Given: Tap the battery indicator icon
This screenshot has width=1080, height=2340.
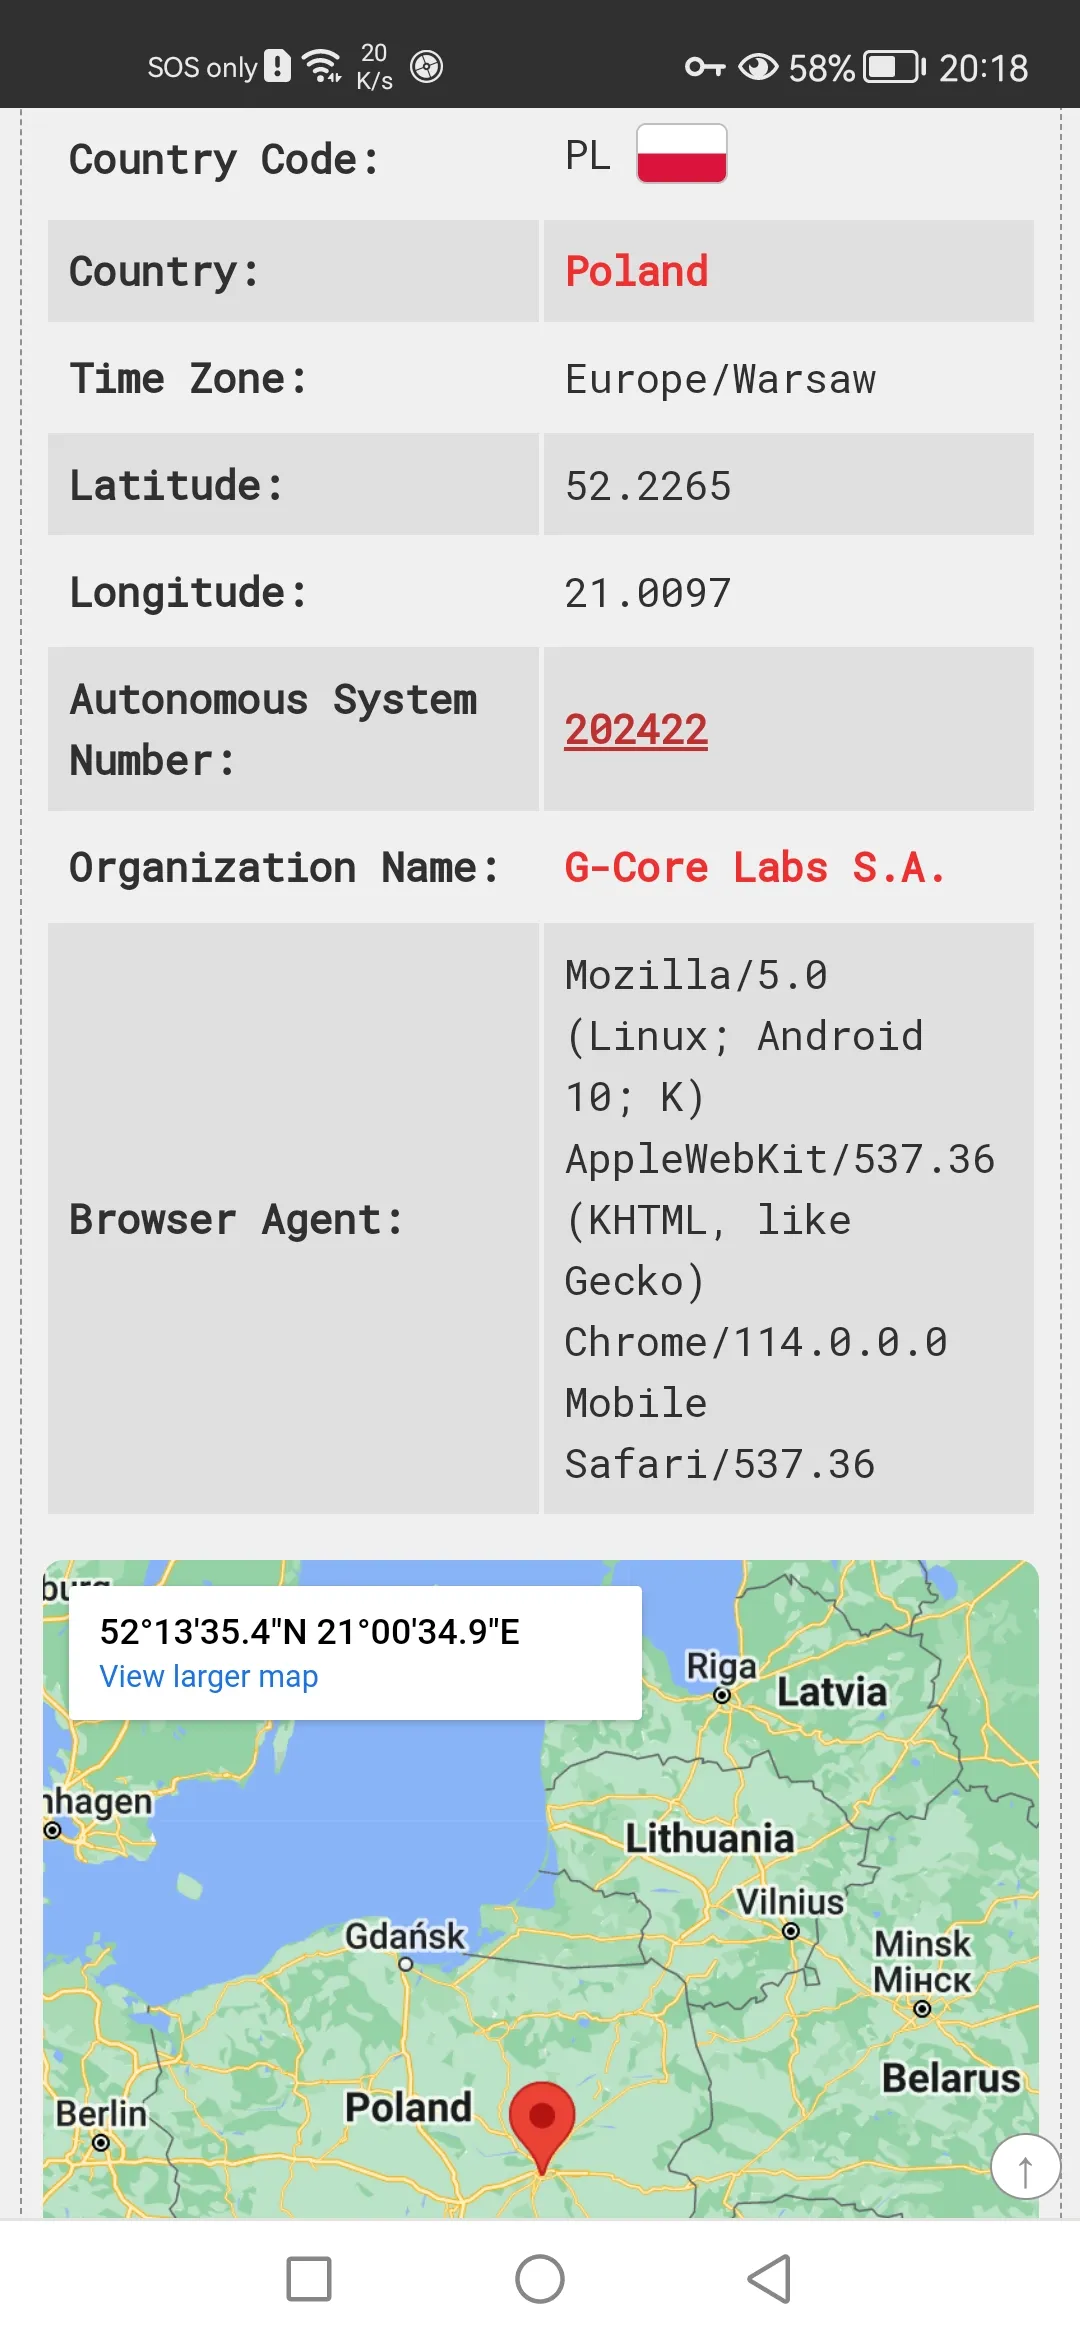Looking at the screenshot, I should (x=895, y=67).
